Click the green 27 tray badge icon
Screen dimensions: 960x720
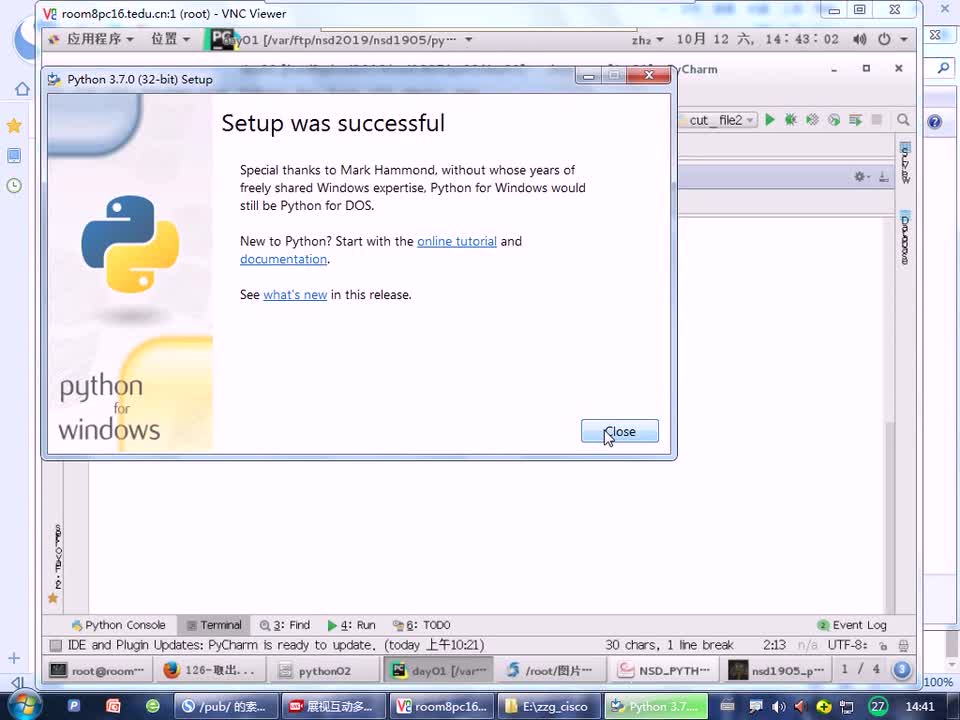878,706
